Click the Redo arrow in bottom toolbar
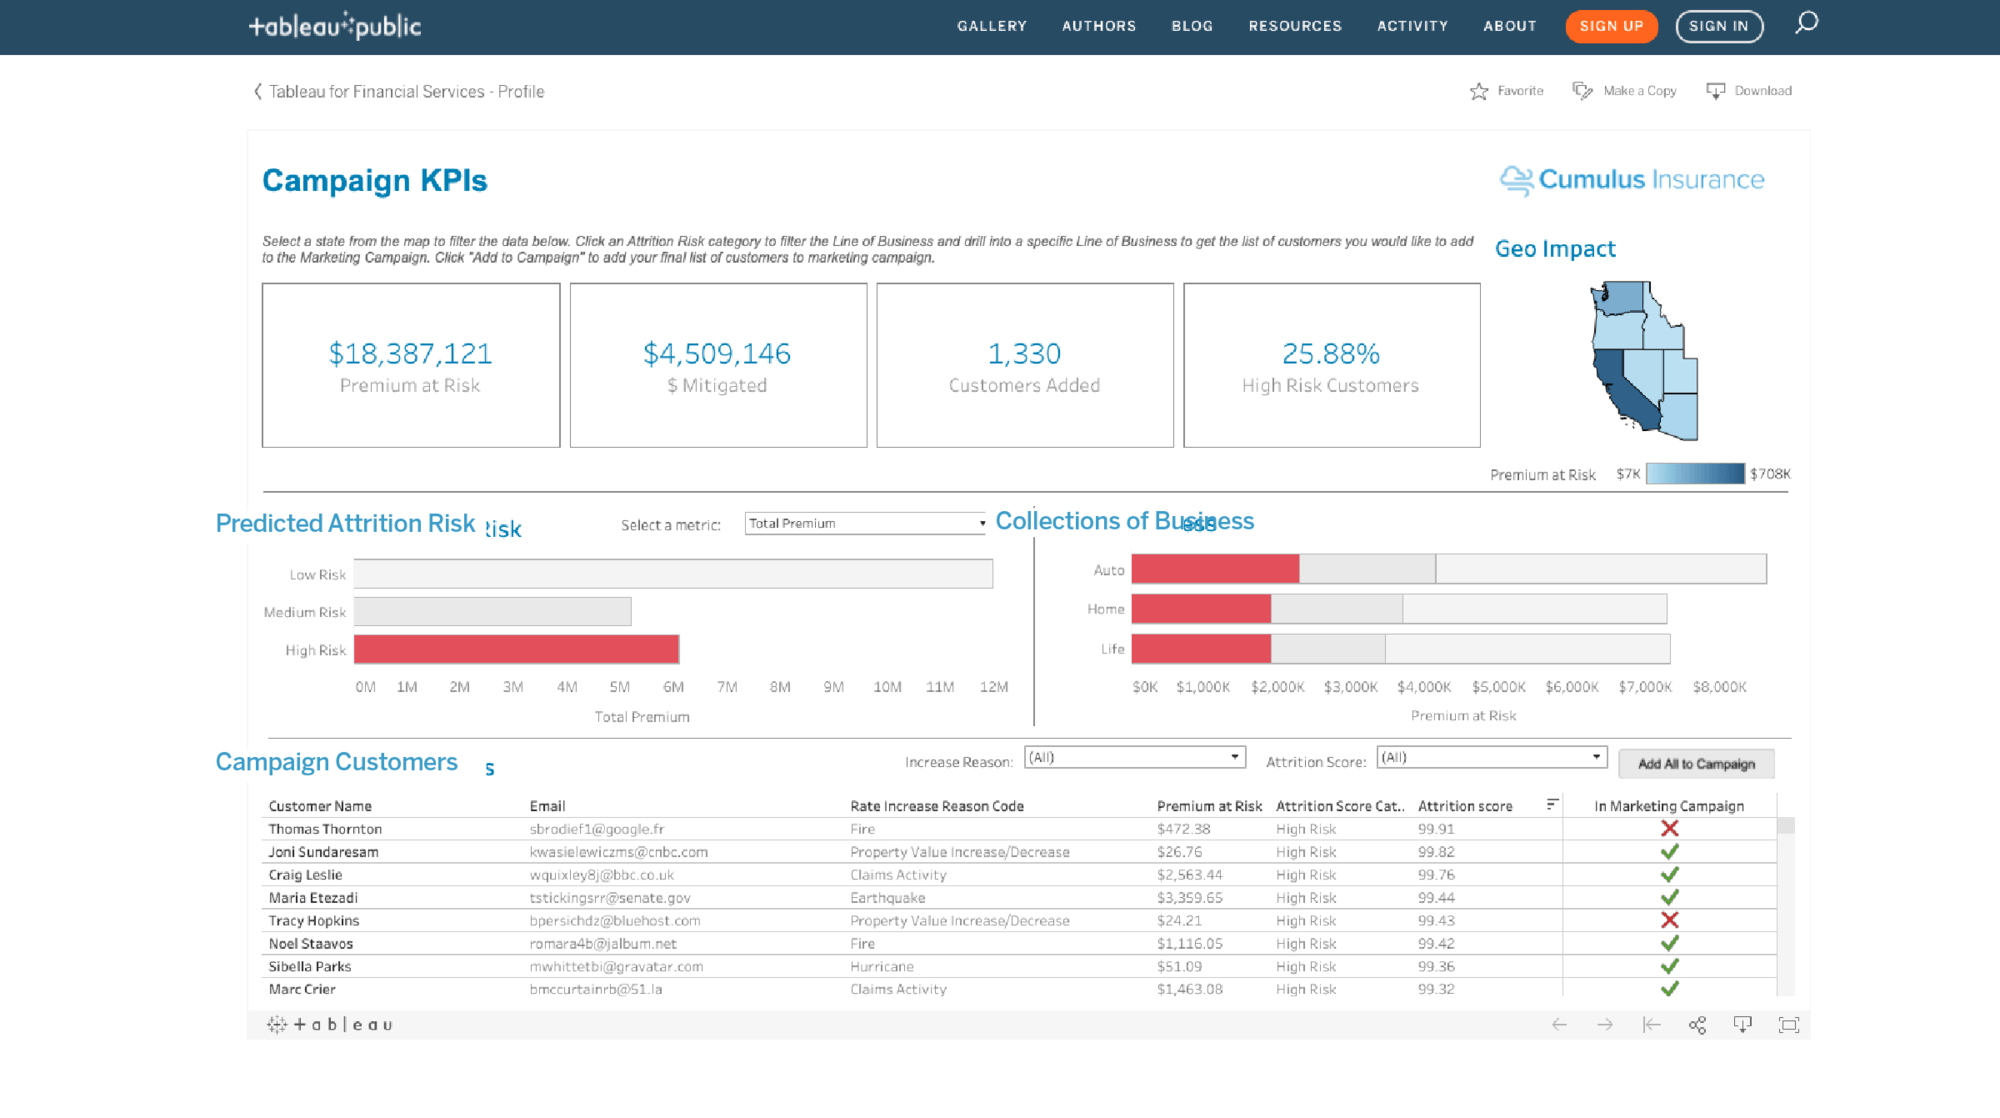 1605,1025
